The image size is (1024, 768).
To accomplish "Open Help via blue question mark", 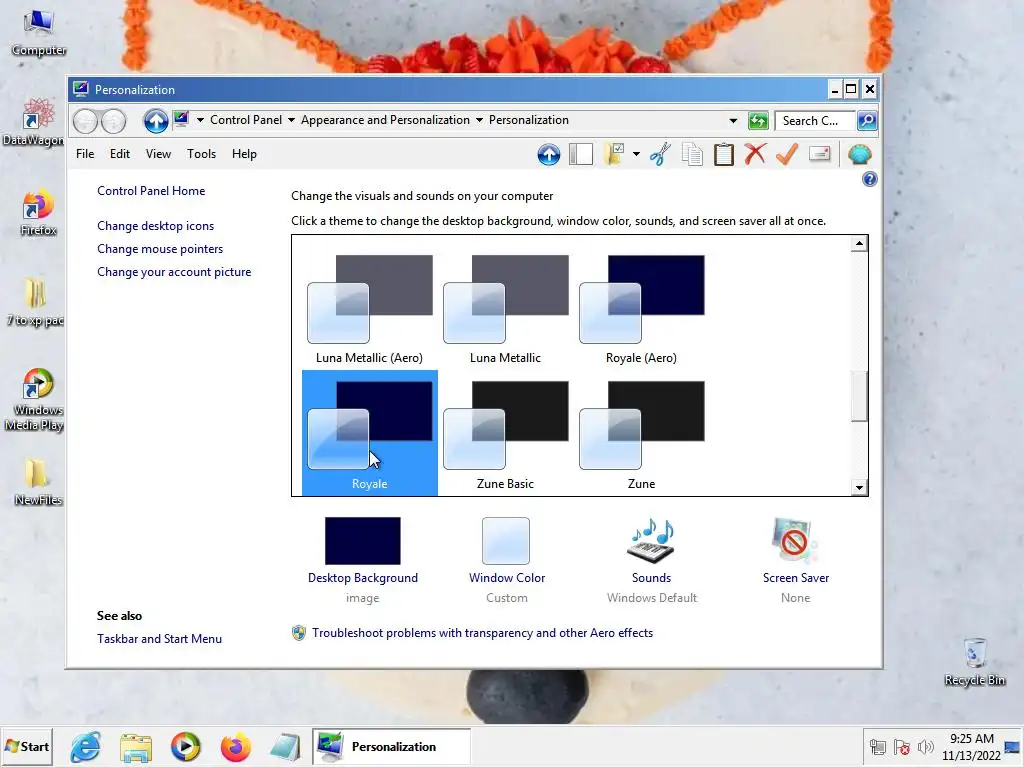I will click(x=869, y=179).
